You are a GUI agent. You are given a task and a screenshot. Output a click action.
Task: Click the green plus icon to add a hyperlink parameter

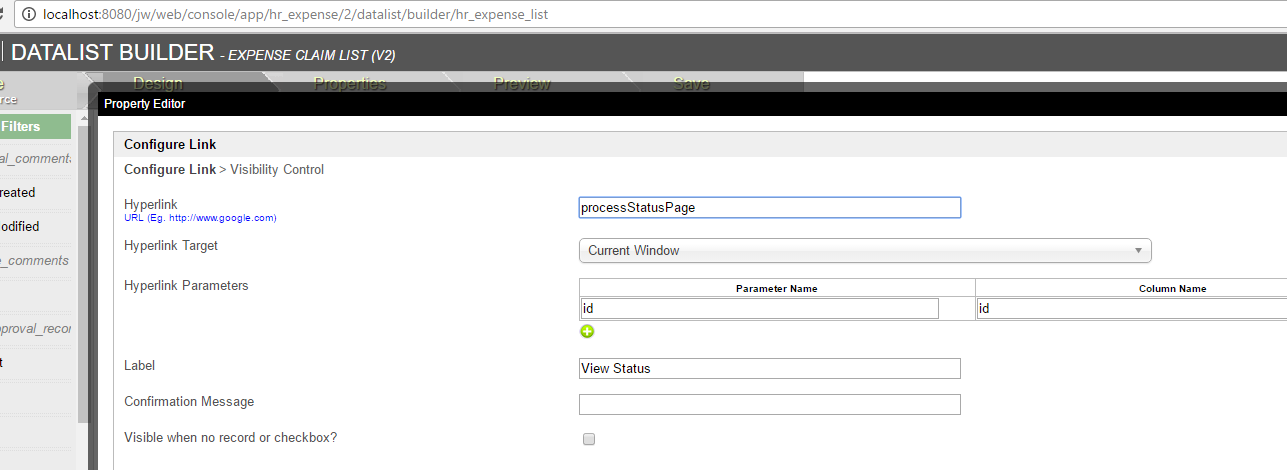coord(587,332)
